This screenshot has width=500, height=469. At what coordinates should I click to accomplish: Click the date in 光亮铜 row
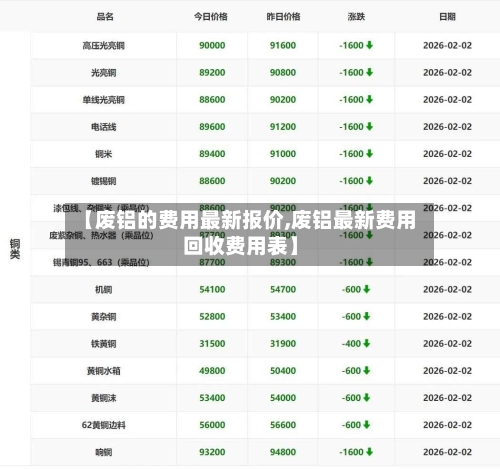click(x=447, y=72)
